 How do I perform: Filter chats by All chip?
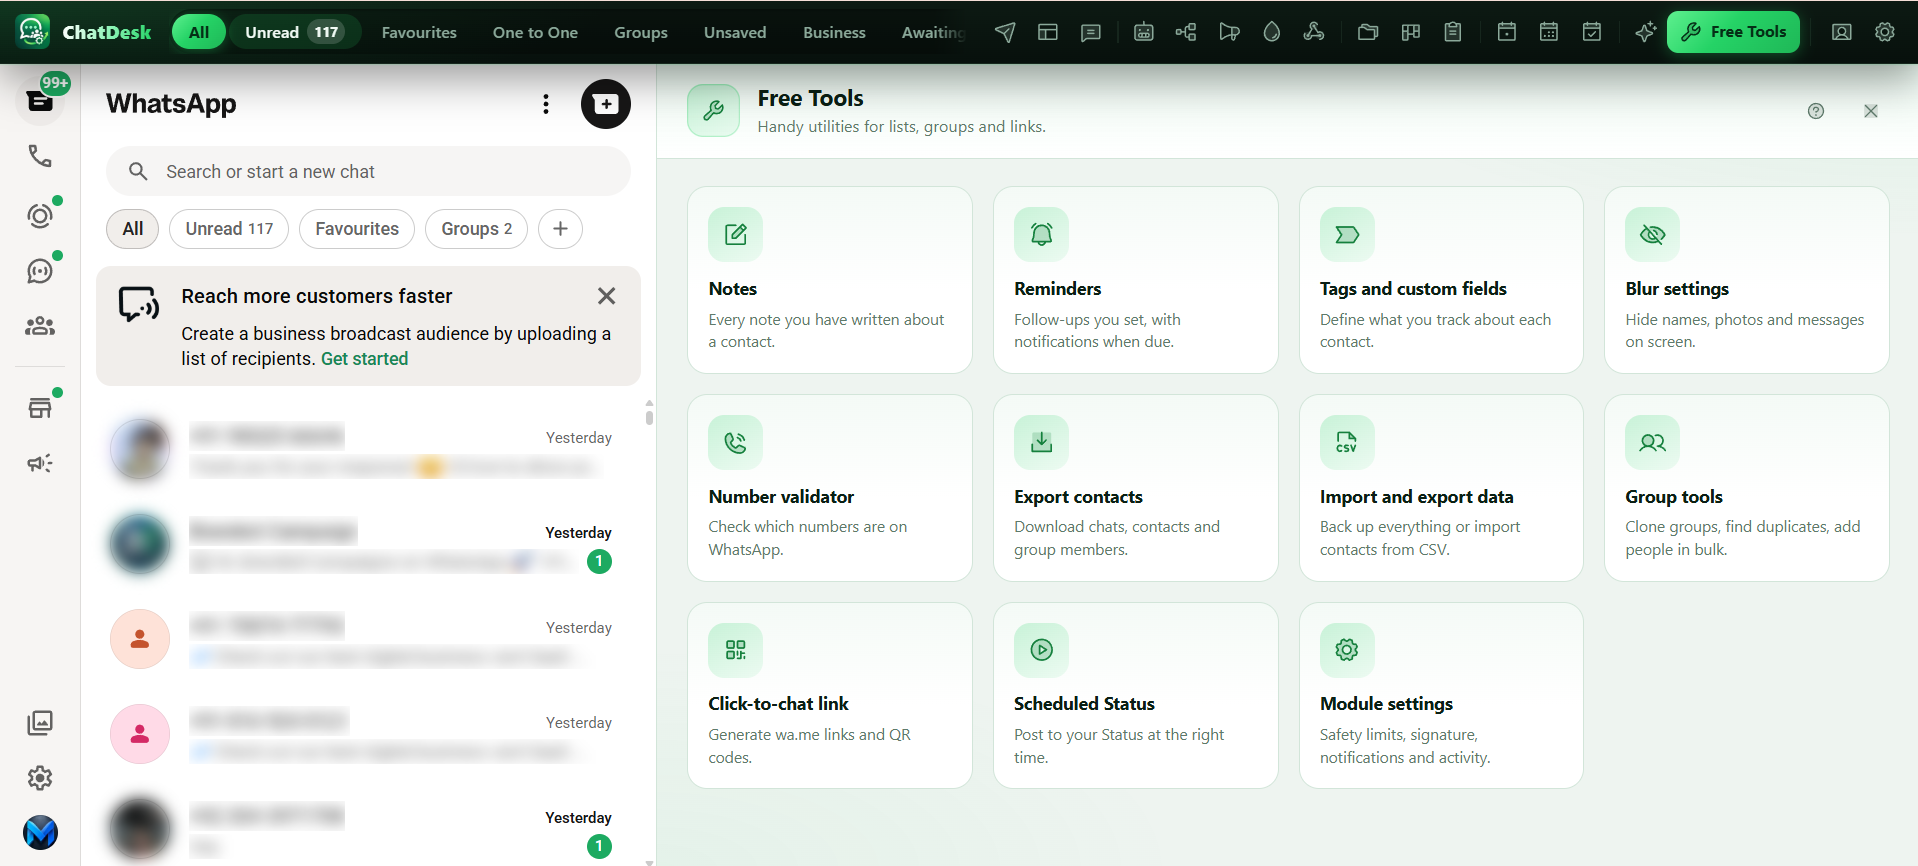tap(133, 229)
